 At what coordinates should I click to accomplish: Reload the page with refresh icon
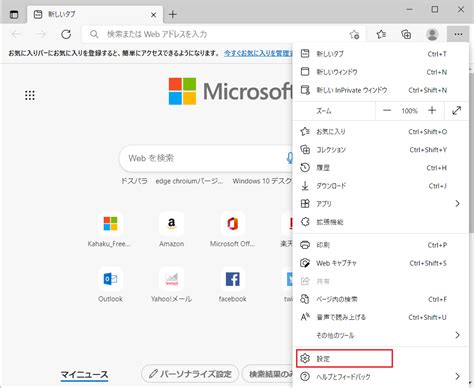click(66, 34)
